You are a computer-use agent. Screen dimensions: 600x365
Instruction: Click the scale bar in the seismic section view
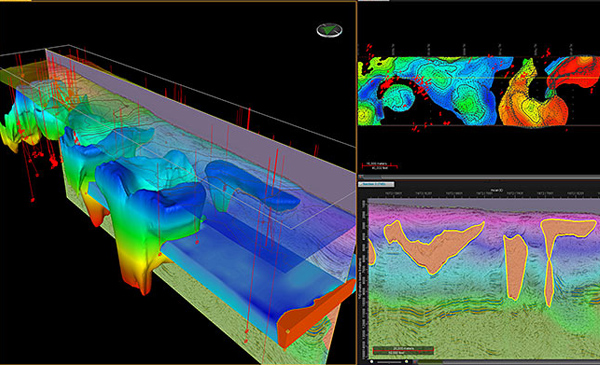pyautogui.click(x=403, y=350)
